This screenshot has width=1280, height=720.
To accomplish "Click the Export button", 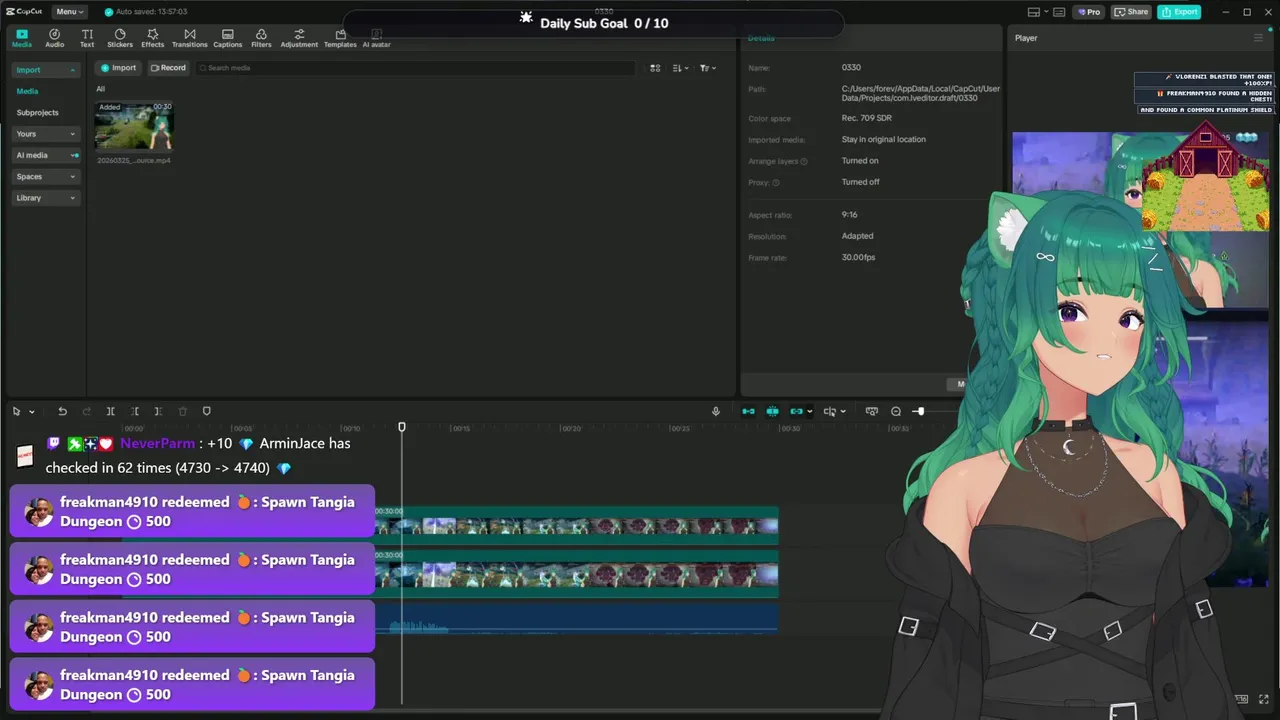I will 1179,12.
